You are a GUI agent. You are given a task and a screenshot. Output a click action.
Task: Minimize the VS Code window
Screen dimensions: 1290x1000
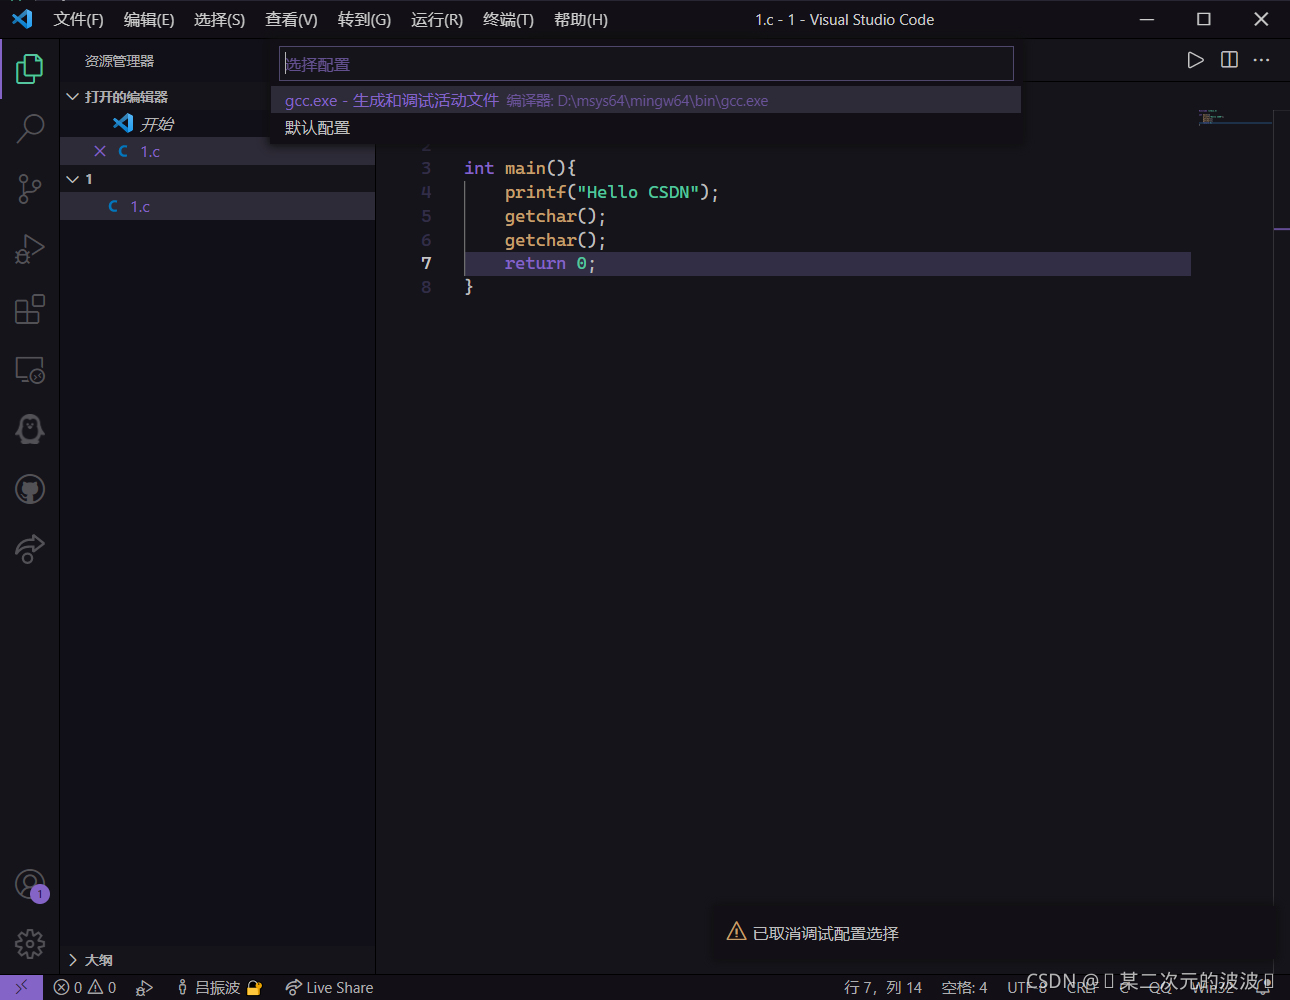(x=1147, y=19)
